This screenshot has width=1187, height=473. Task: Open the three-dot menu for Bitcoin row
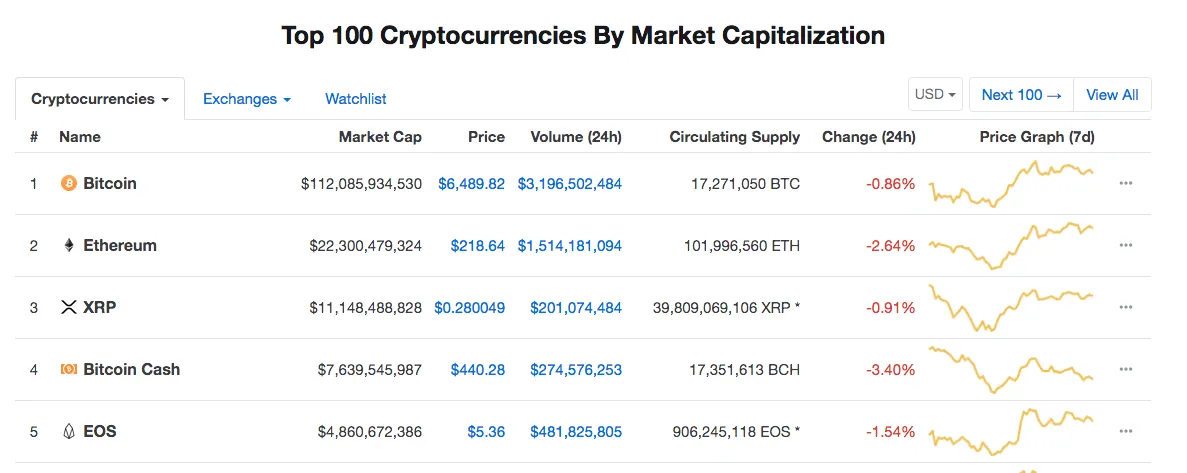[x=1126, y=183]
